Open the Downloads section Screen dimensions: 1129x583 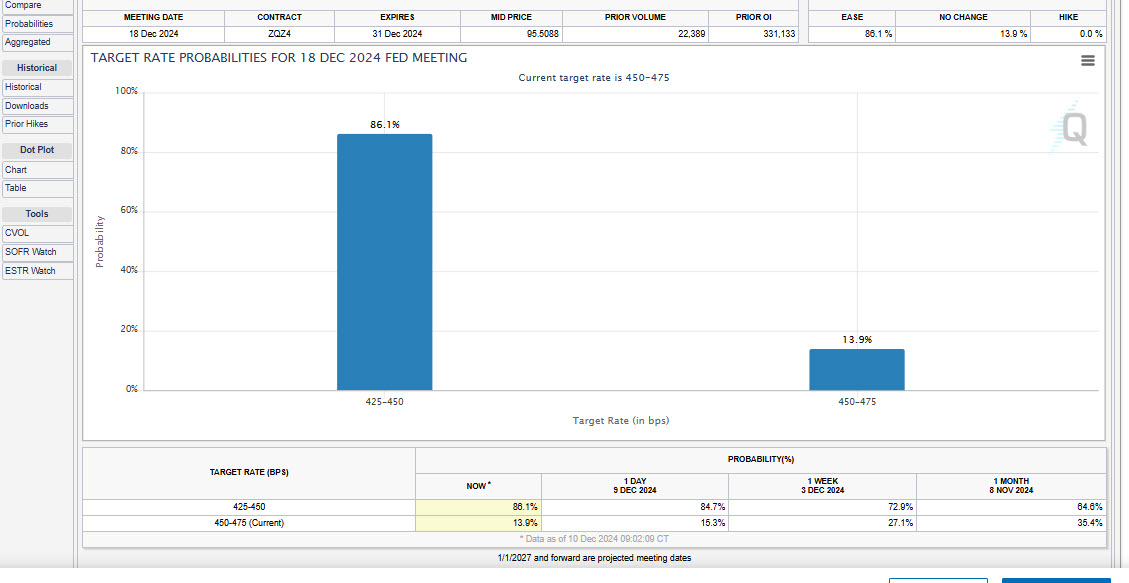coord(36,105)
